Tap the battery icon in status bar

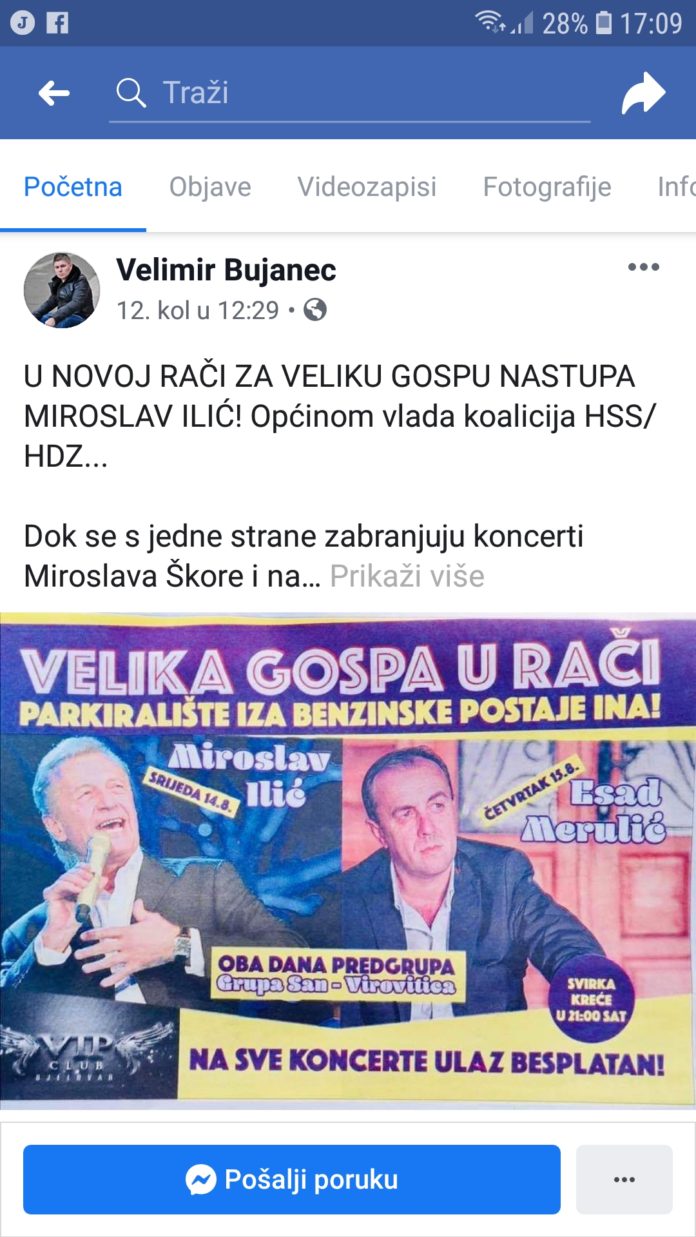click(603, 22)
